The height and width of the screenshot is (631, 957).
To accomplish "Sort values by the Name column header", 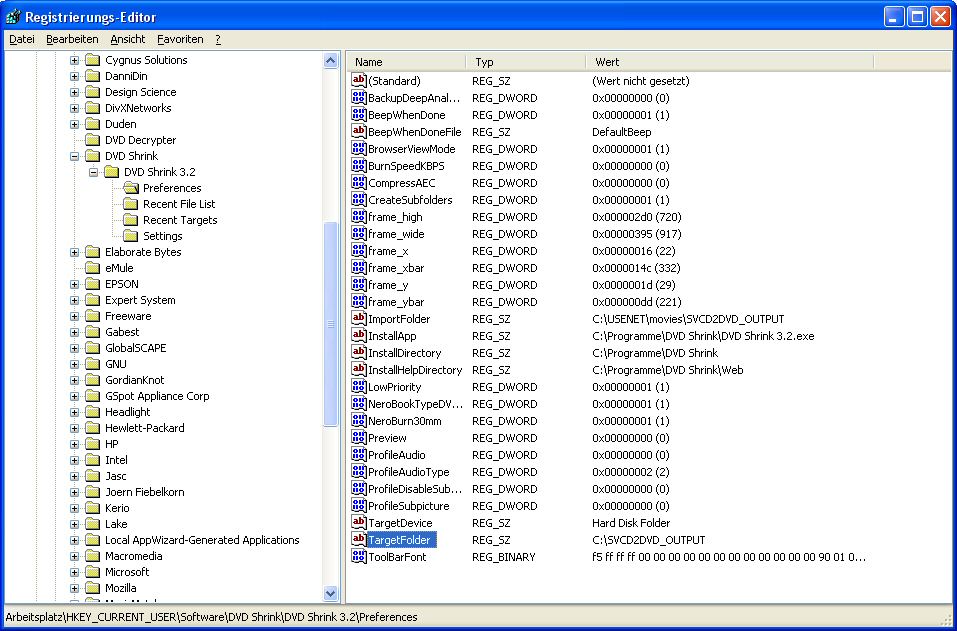I will [x=406, y=62].
